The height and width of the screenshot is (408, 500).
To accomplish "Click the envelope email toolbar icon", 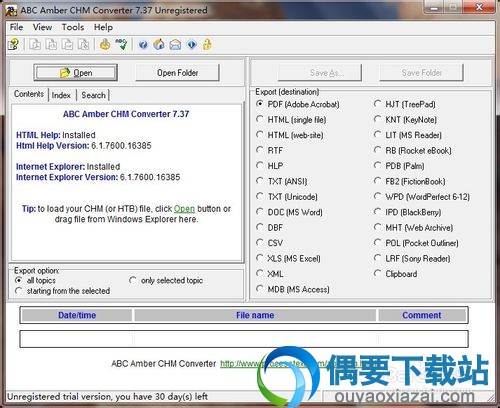I will (175, 45).
